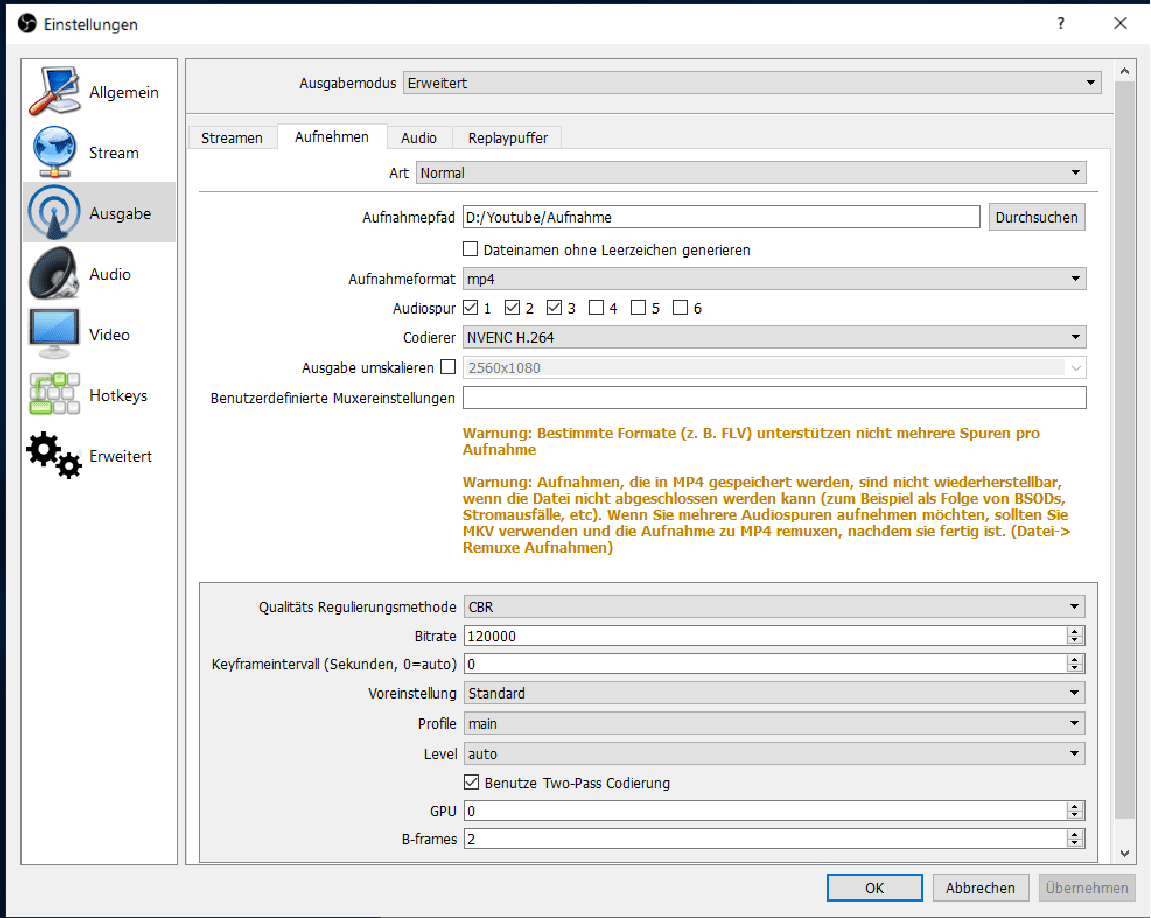This screenshot has width=1151, height=918.
Task: Click the scrollbar up arrow
Action: [1125, 71]
